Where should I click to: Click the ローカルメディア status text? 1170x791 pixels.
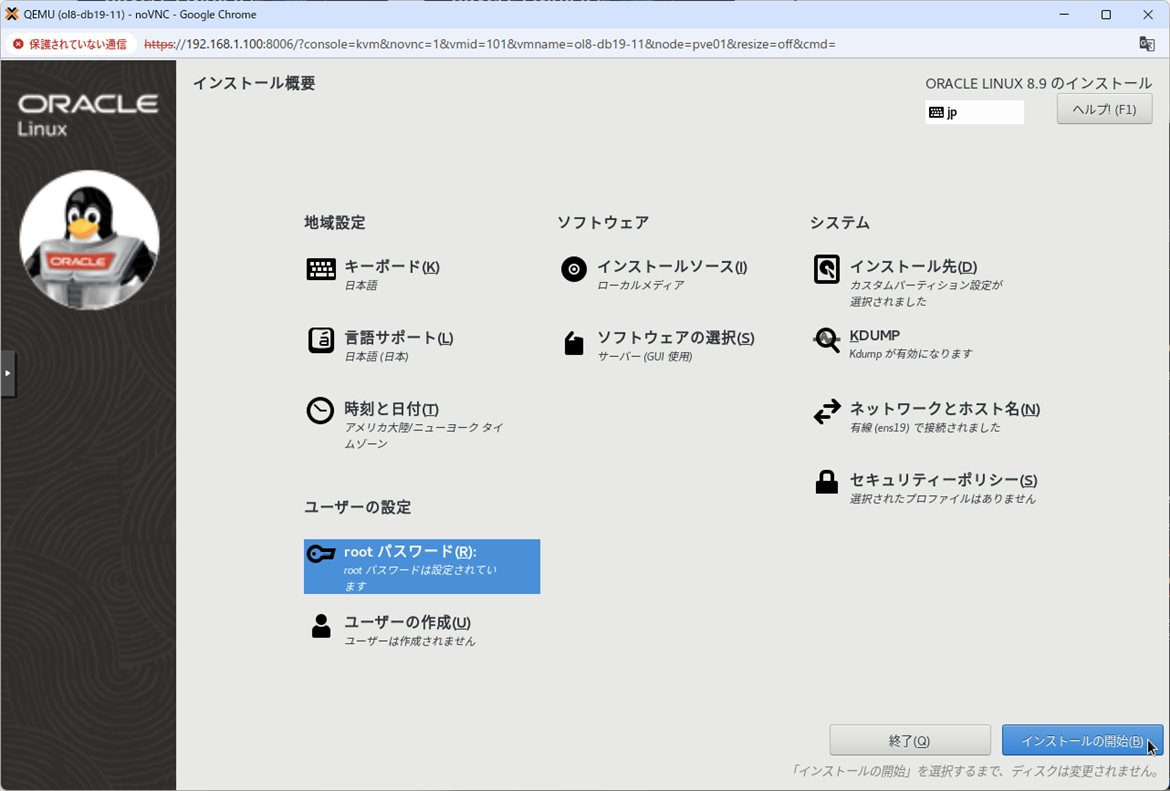pyautogui.click(x=640, y=285)
